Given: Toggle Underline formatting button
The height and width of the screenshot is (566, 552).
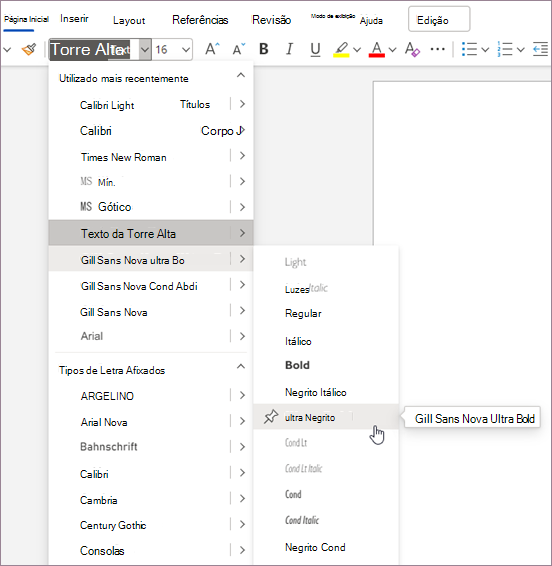Looking at the screenshot, I should [x=315, y=49].
